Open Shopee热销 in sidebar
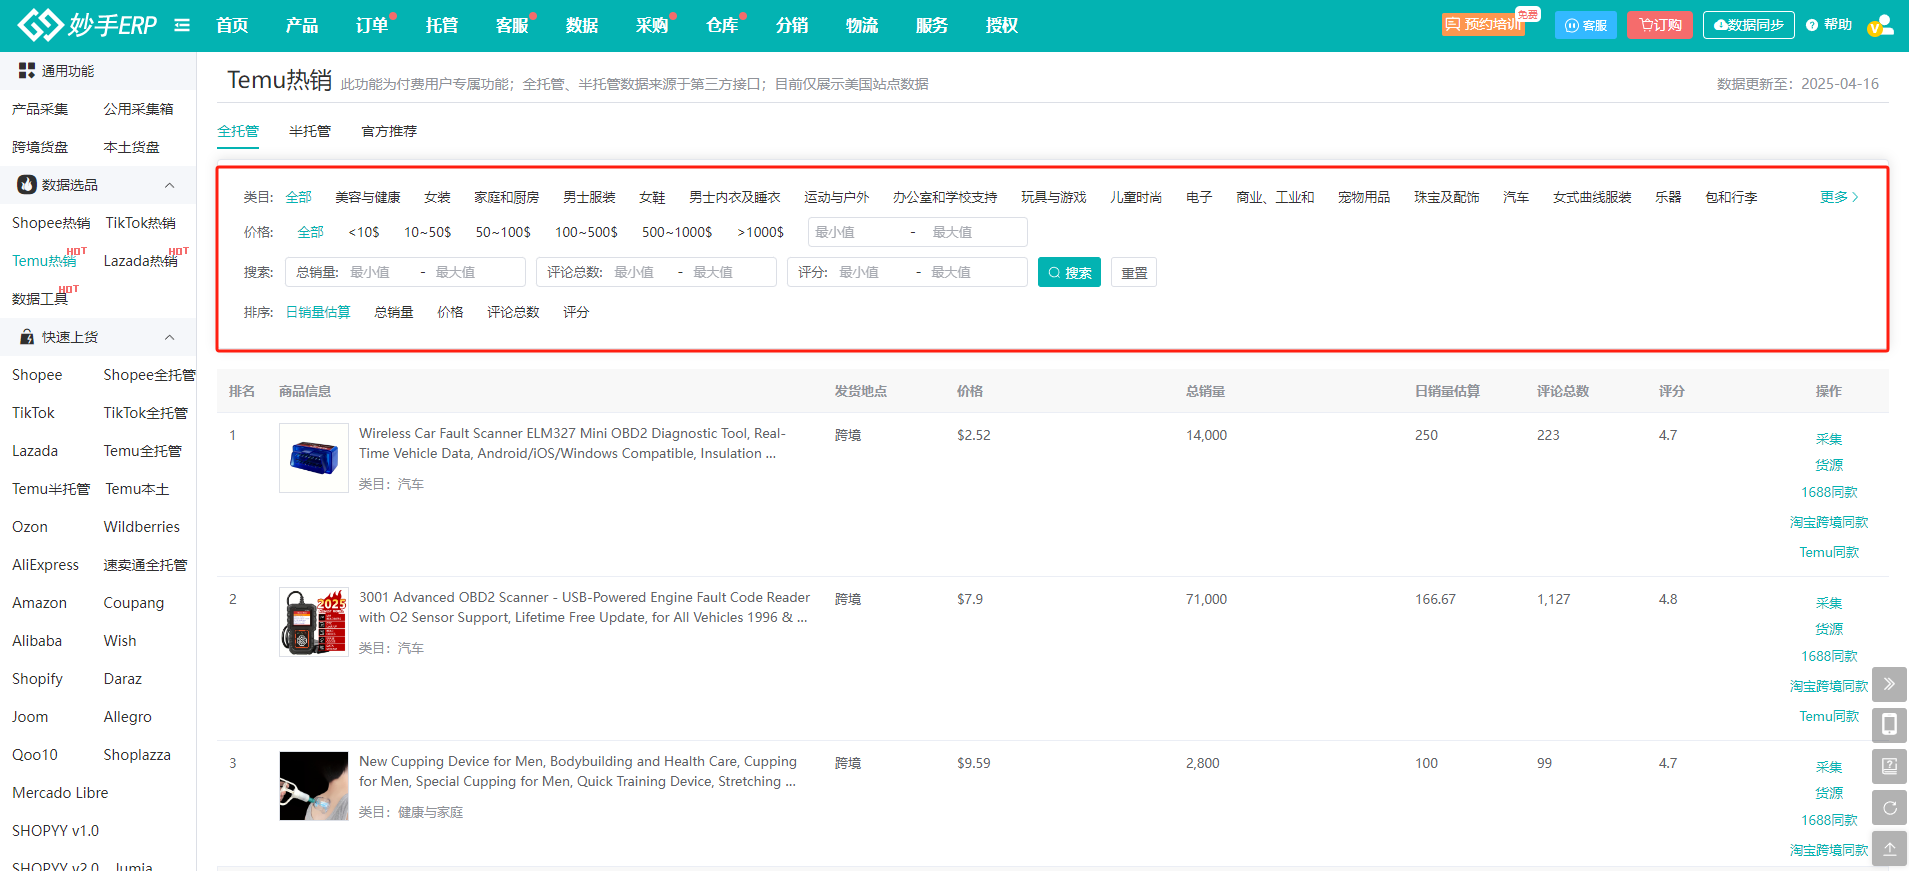Screen dimensions: 1909x871 click(51, 223)
